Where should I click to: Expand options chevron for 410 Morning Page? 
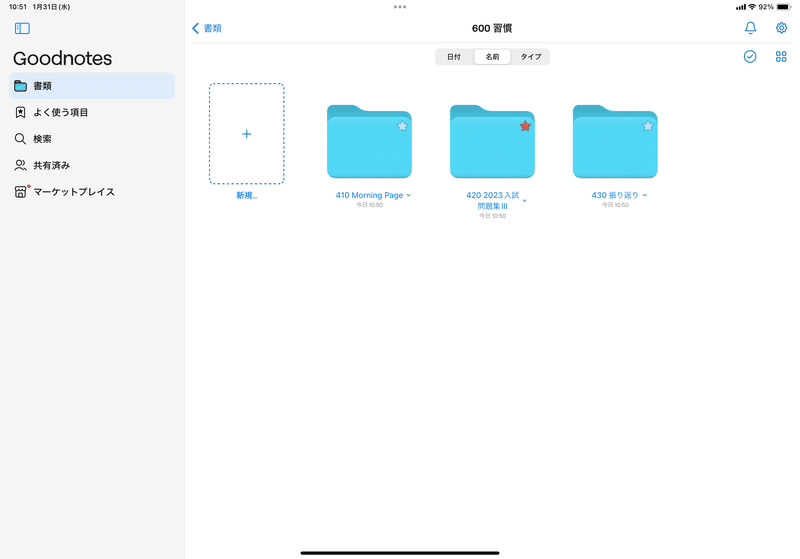click(409, 195)
